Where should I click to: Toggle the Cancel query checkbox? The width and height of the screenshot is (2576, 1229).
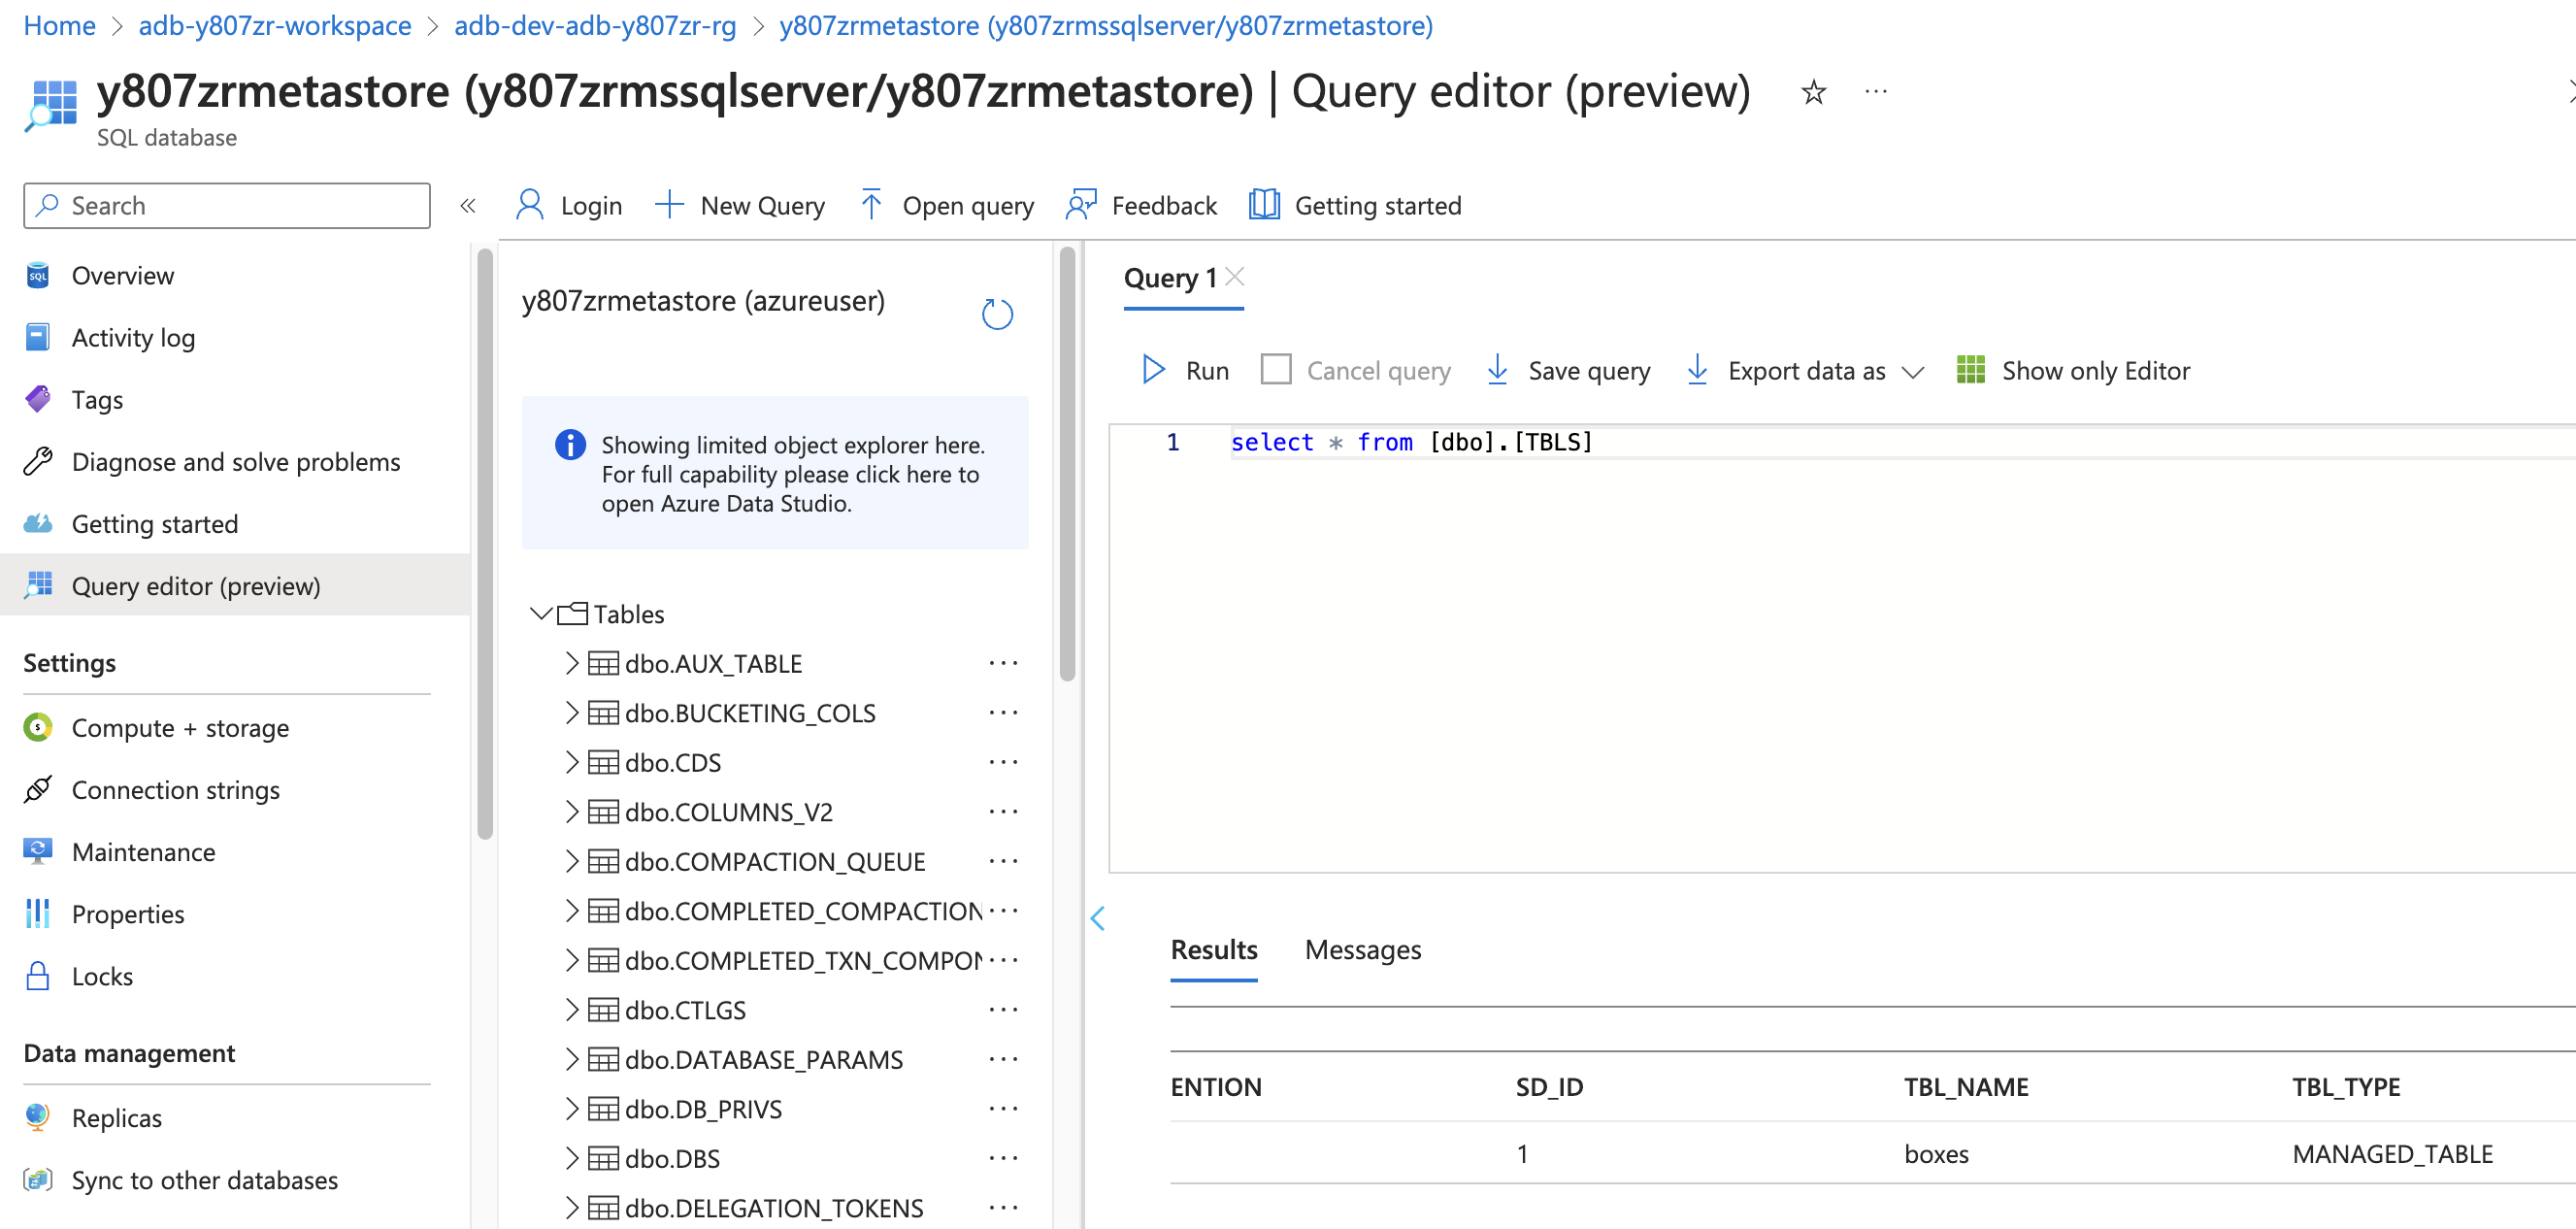coord(1275,369)
